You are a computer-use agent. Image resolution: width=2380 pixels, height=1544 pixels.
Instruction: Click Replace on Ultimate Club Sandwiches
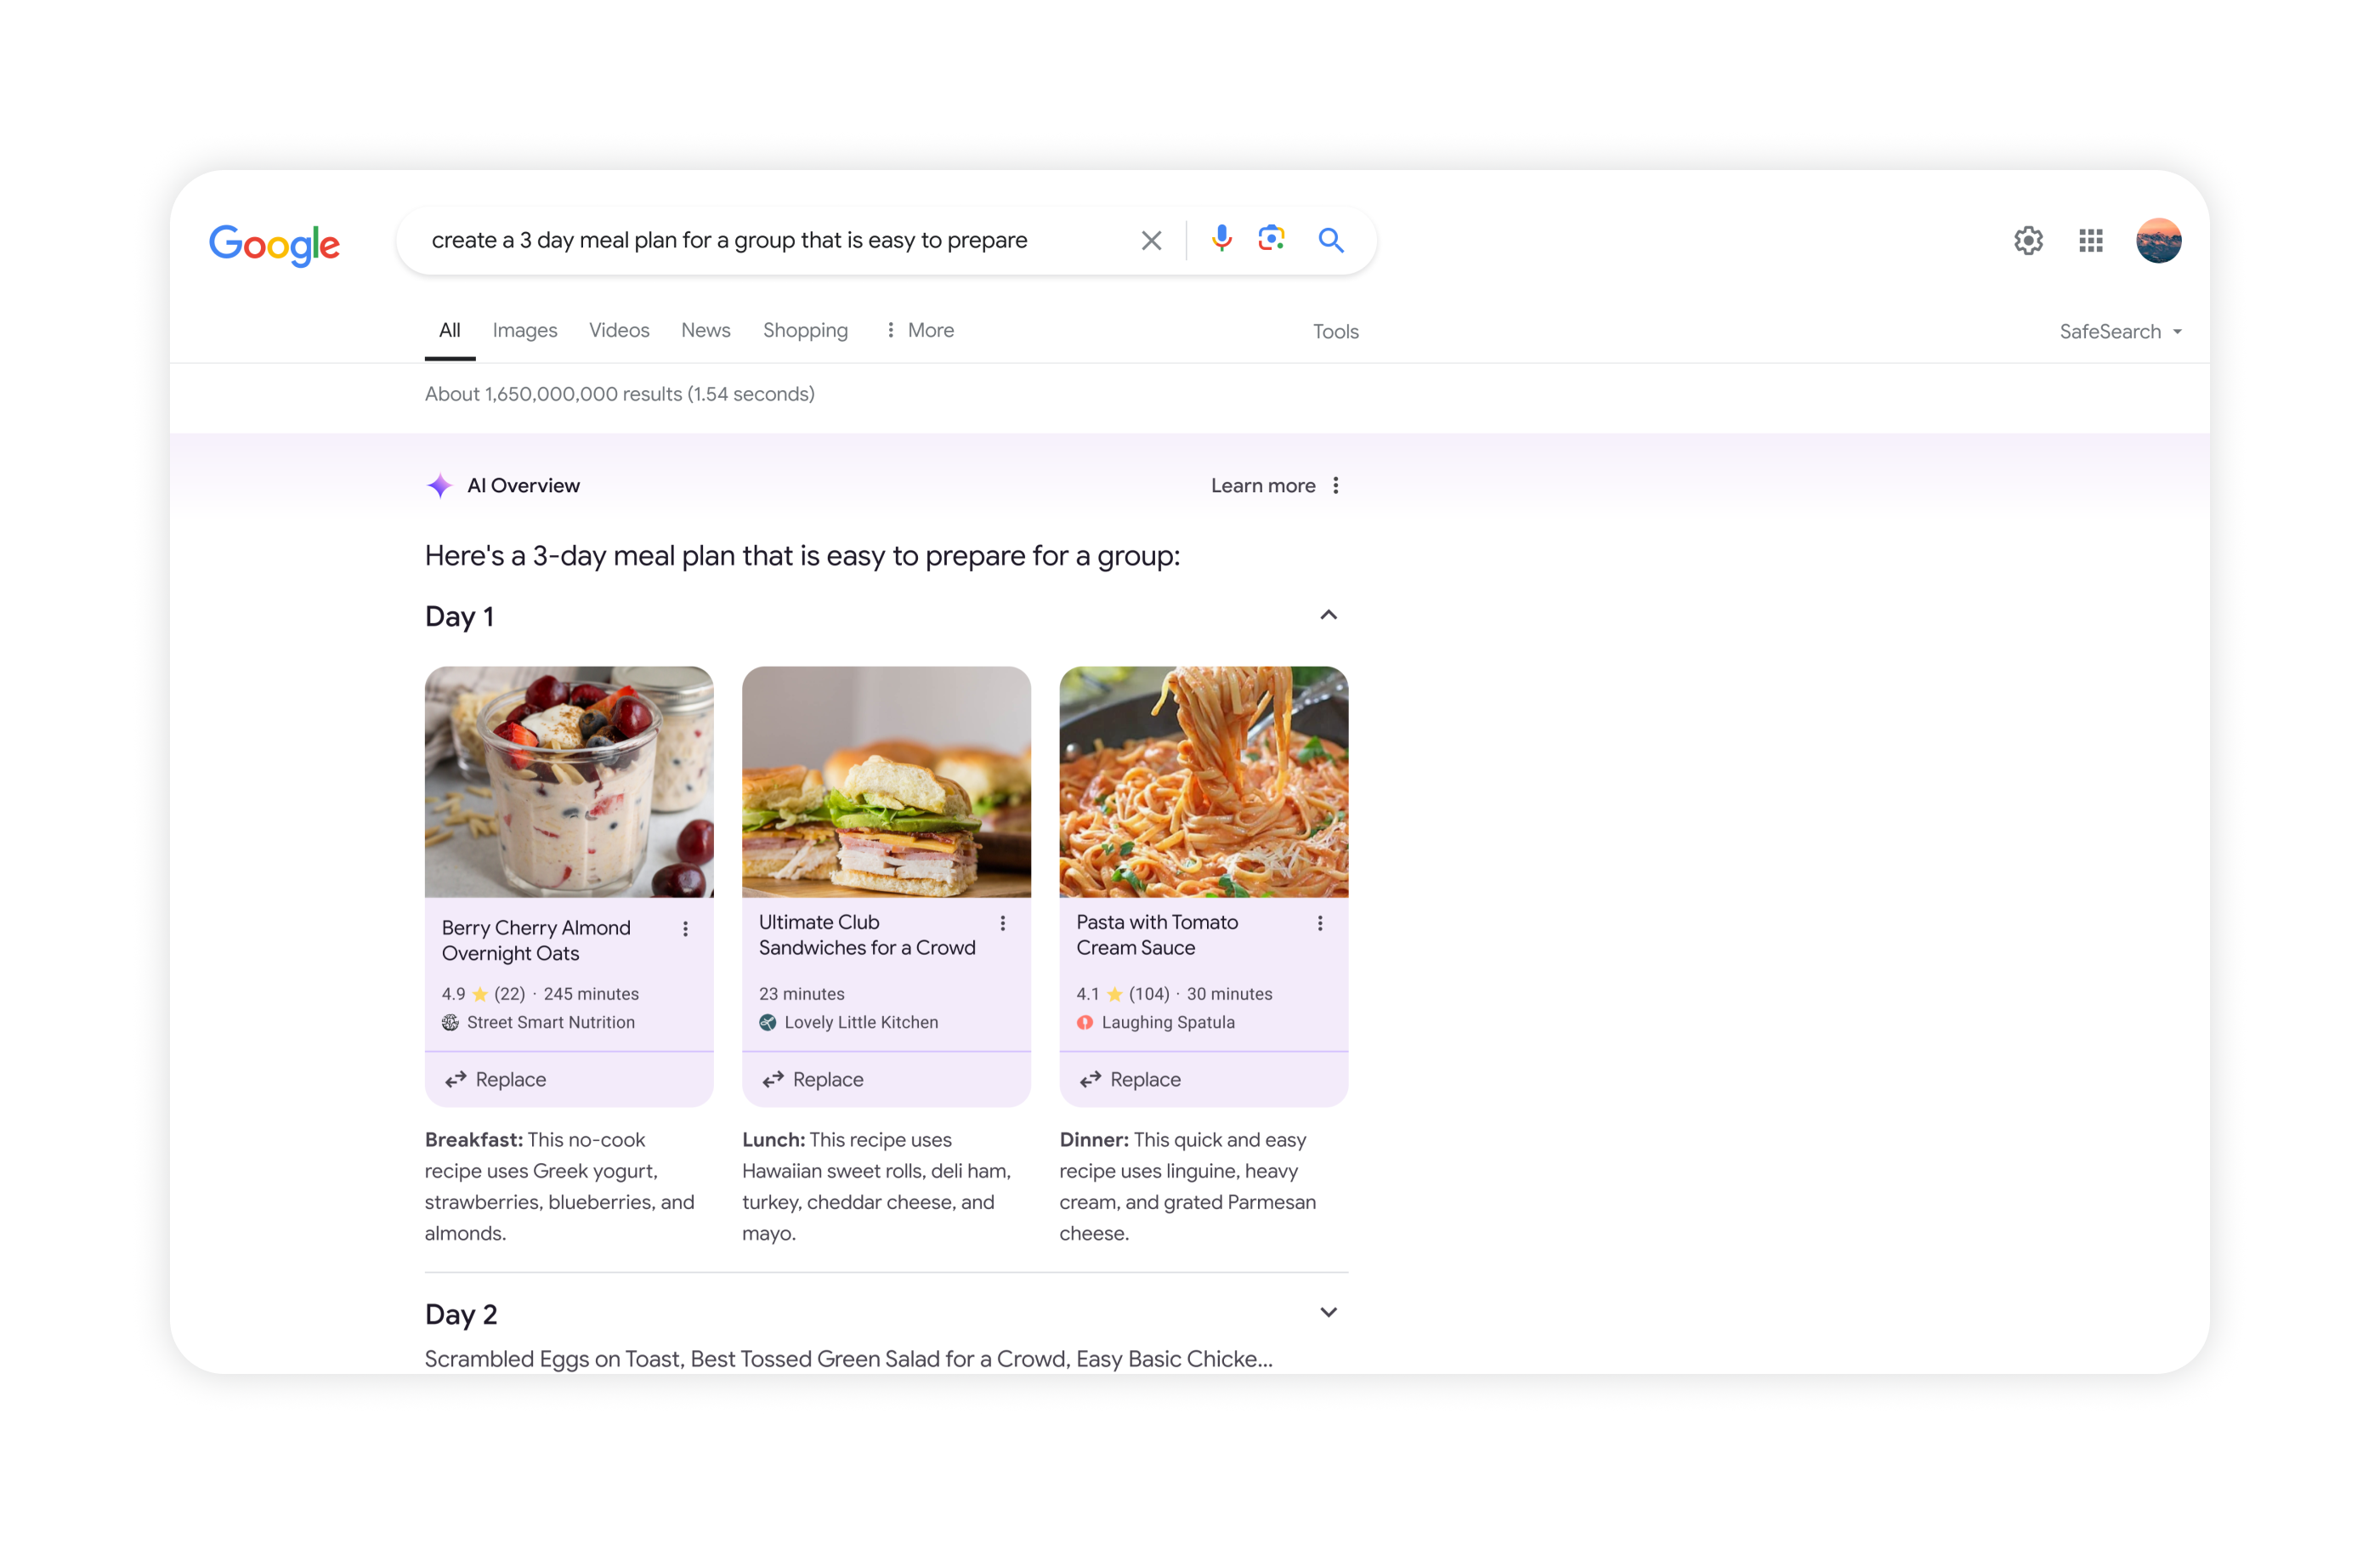click(x=827, y=1077)
